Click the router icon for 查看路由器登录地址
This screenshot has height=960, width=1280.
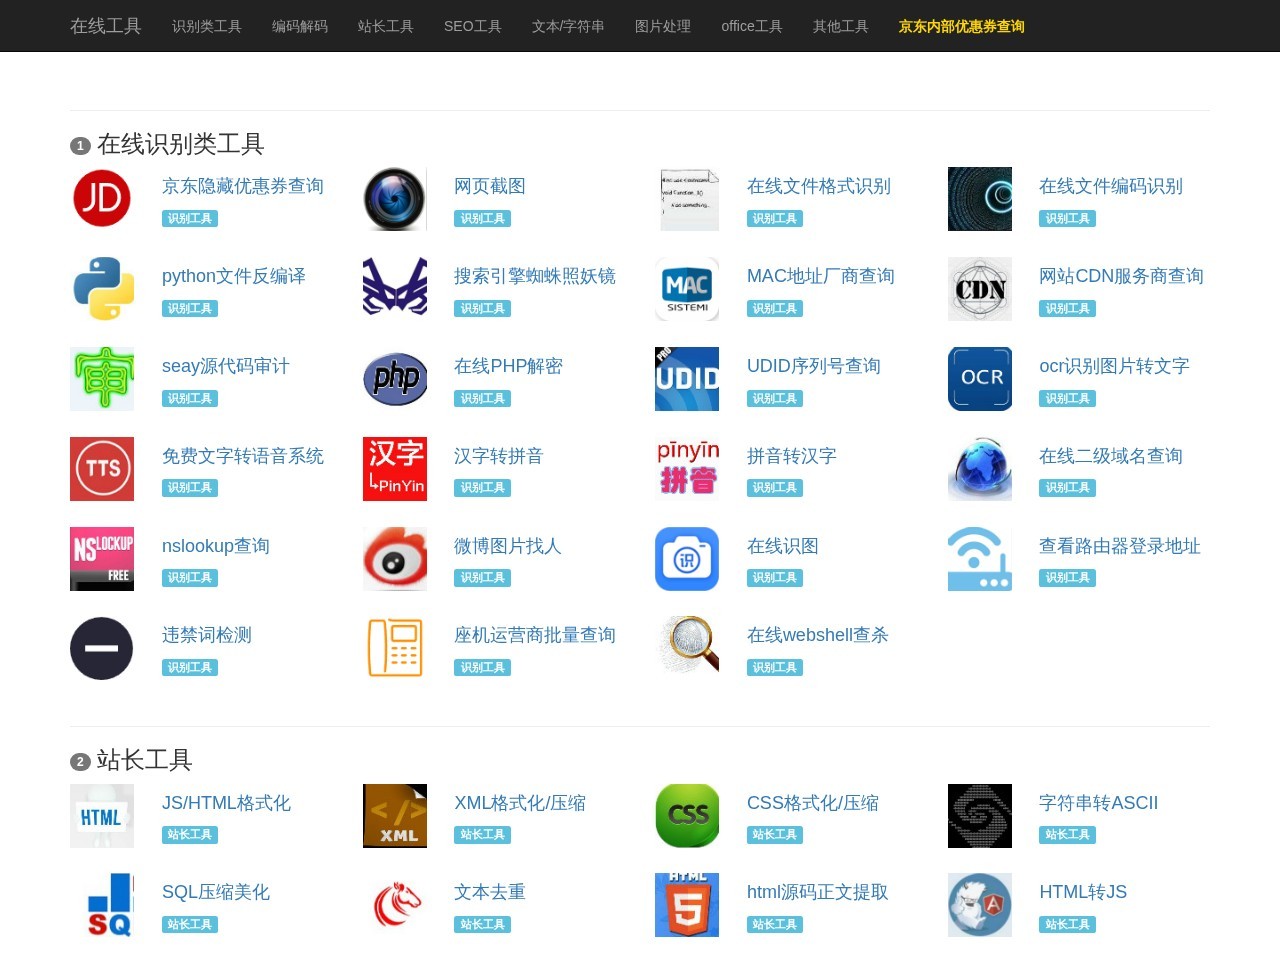point(979,558)
